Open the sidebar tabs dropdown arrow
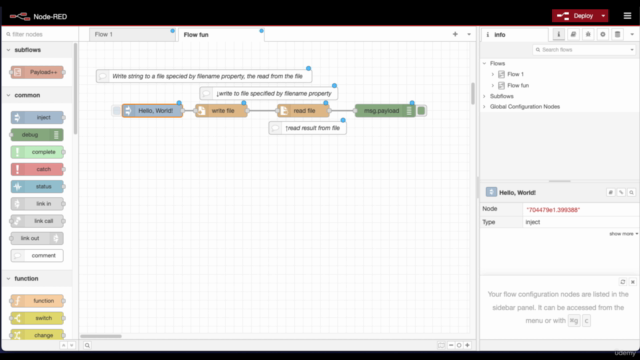This screenshot has width=640, height=360. (632, 35)
